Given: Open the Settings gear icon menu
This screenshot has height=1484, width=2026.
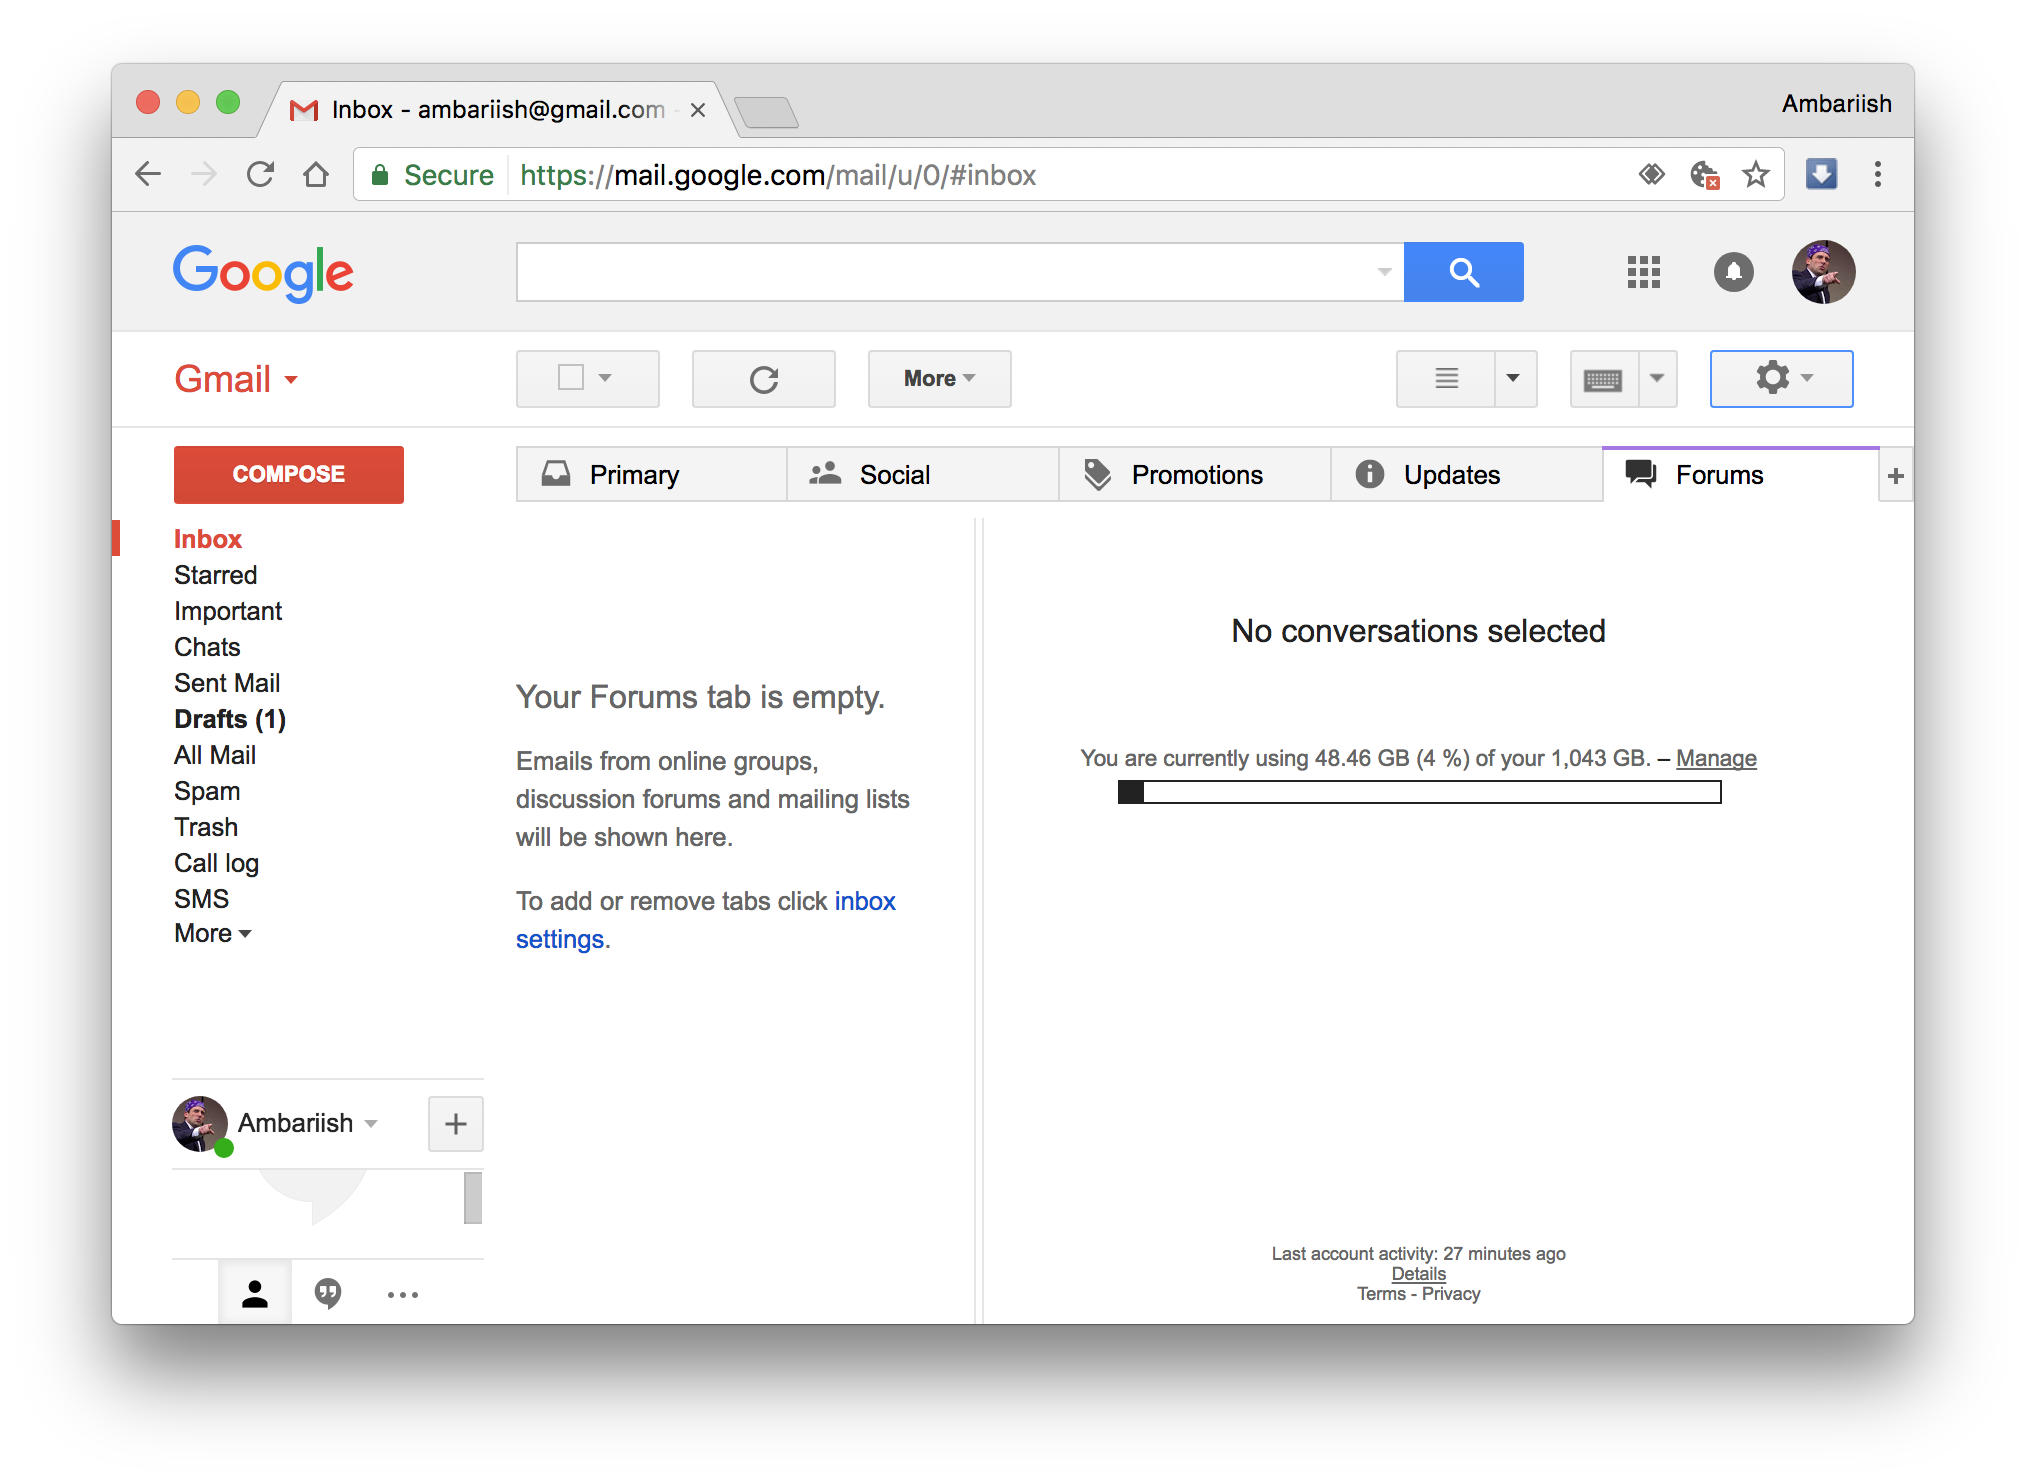Looking at the screenshot, I should coord(1773,378).
